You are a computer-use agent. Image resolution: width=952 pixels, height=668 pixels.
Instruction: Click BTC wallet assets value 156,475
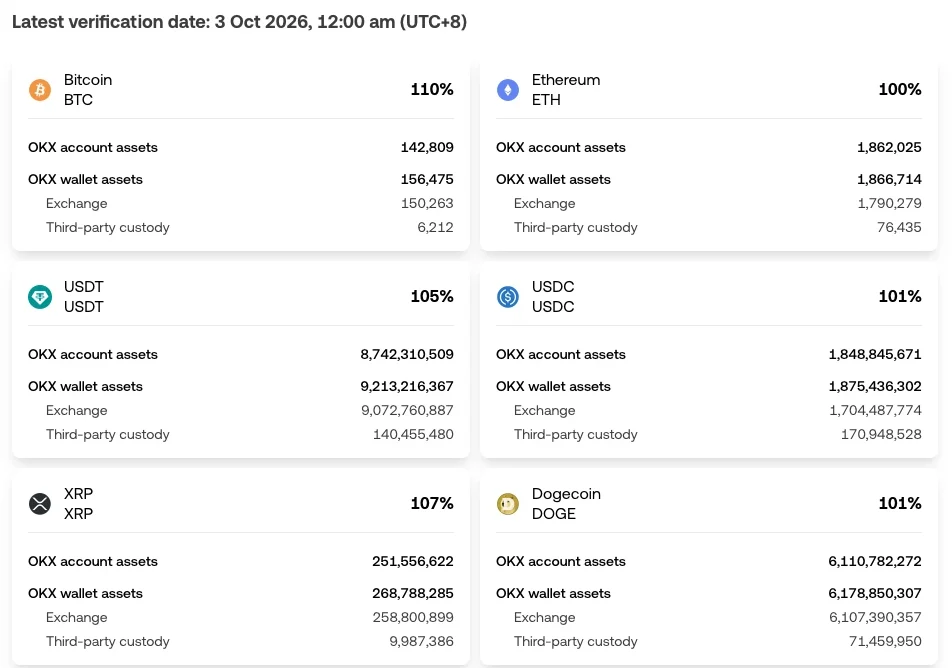(x=427, y=180)
